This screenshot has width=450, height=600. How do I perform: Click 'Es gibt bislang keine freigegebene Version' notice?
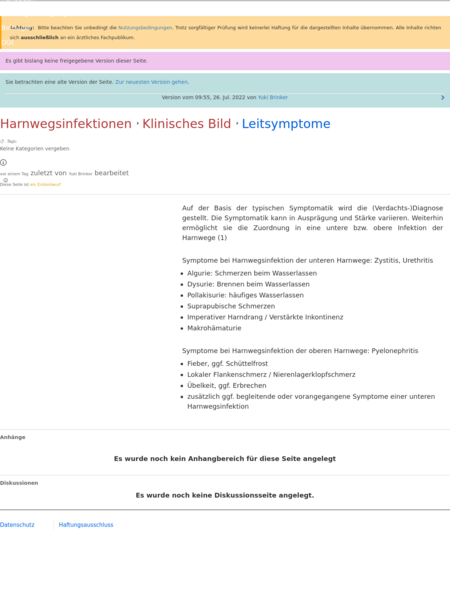coord(77,61)
